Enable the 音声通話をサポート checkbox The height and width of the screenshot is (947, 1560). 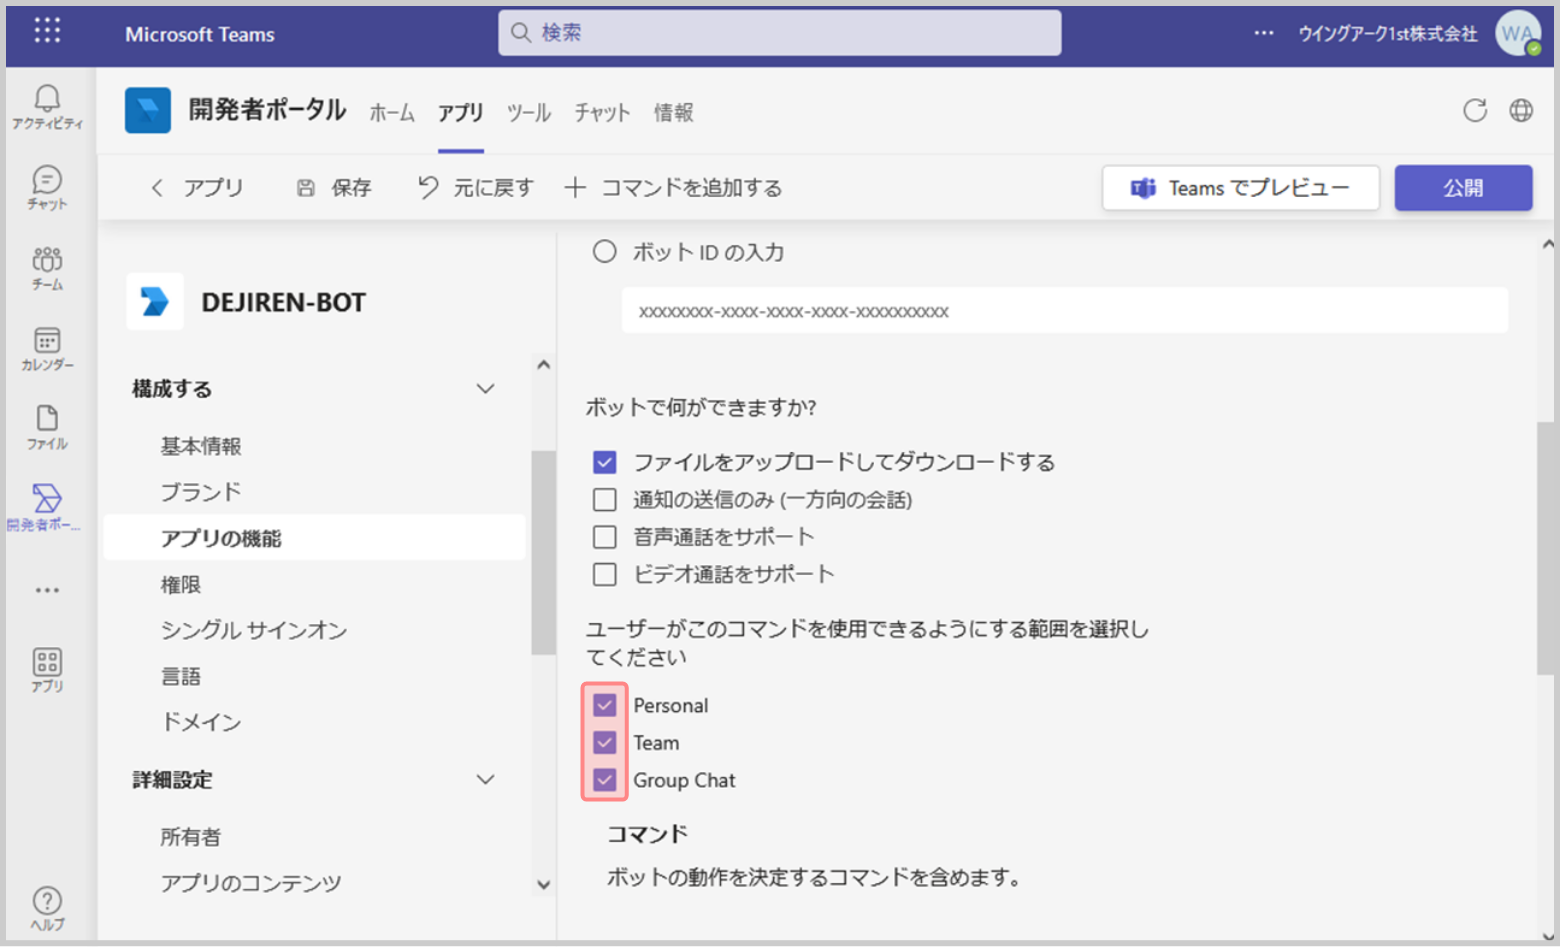(x=604, y=537)
